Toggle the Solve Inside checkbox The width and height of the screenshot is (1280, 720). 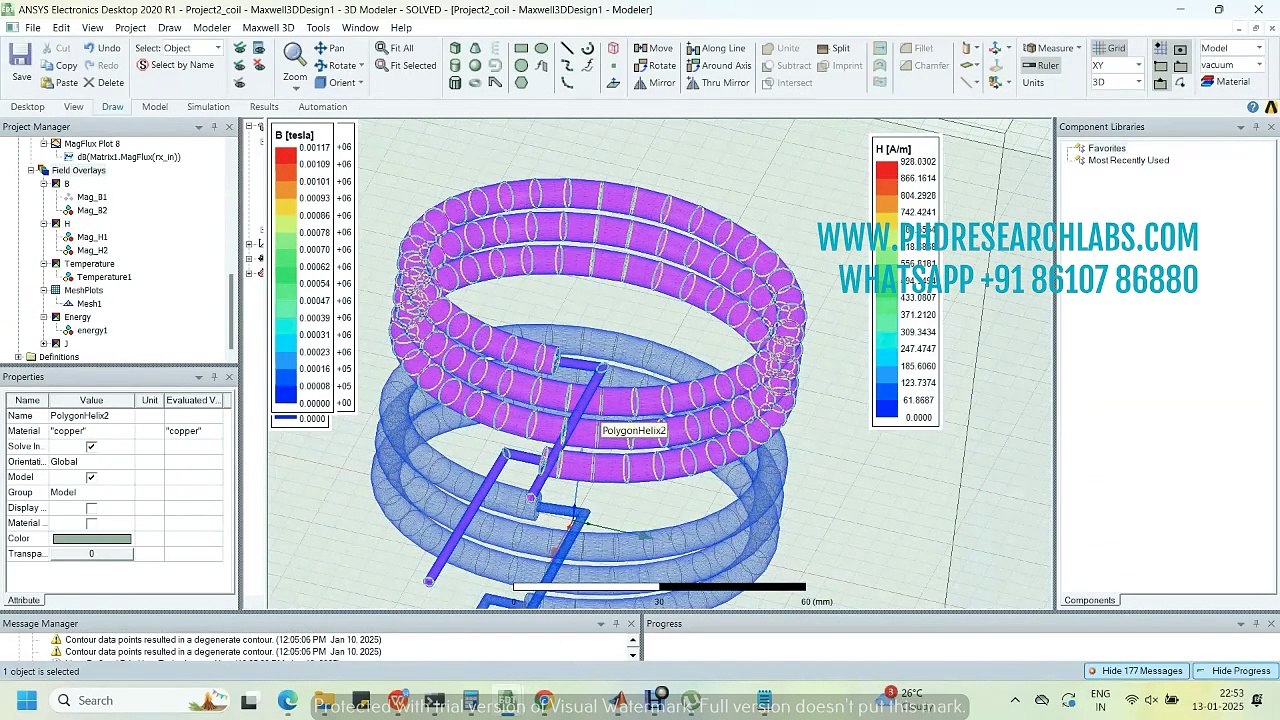click(x=91, y=446)
